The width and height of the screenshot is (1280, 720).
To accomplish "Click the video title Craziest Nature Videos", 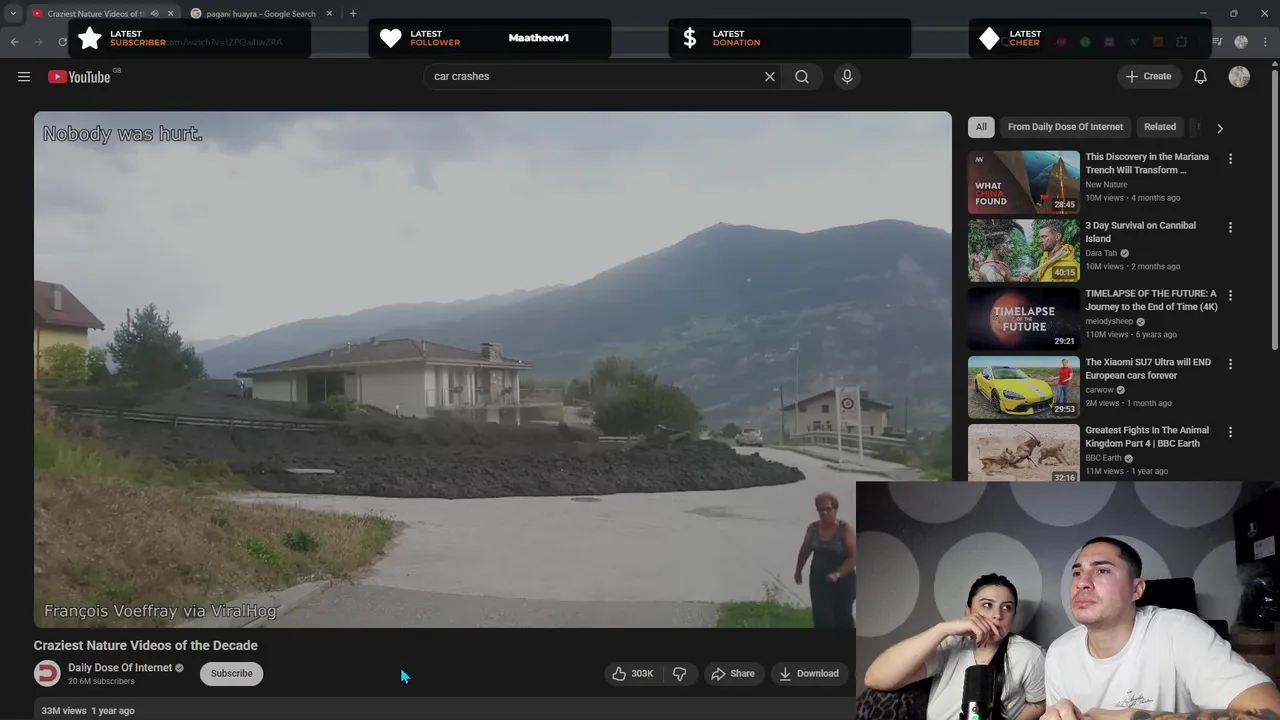I will [146, 646].
